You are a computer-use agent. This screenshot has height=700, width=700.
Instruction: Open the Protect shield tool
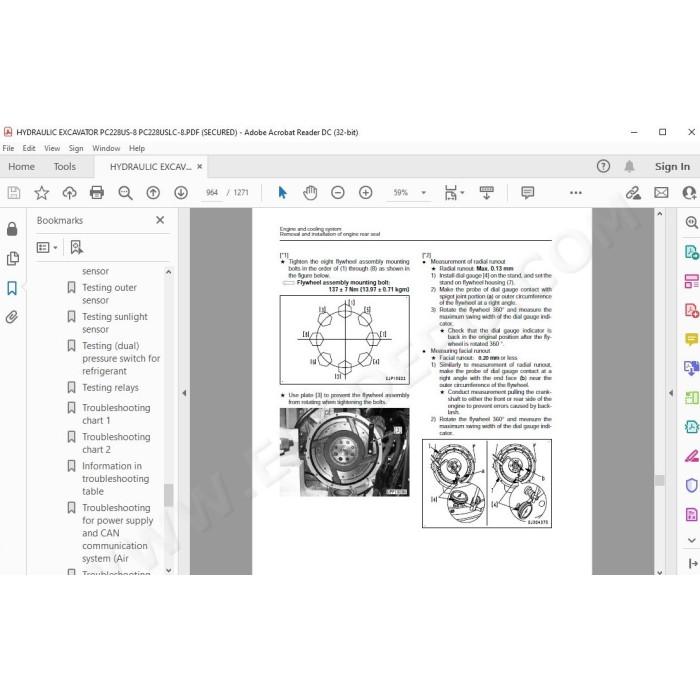[691, 485]
